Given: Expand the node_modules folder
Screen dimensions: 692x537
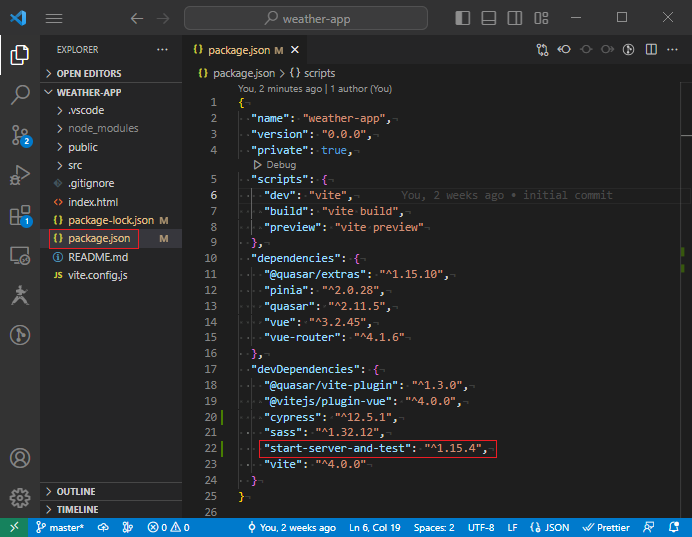Looking at the screenshot, I should click(x=111, y=128).
